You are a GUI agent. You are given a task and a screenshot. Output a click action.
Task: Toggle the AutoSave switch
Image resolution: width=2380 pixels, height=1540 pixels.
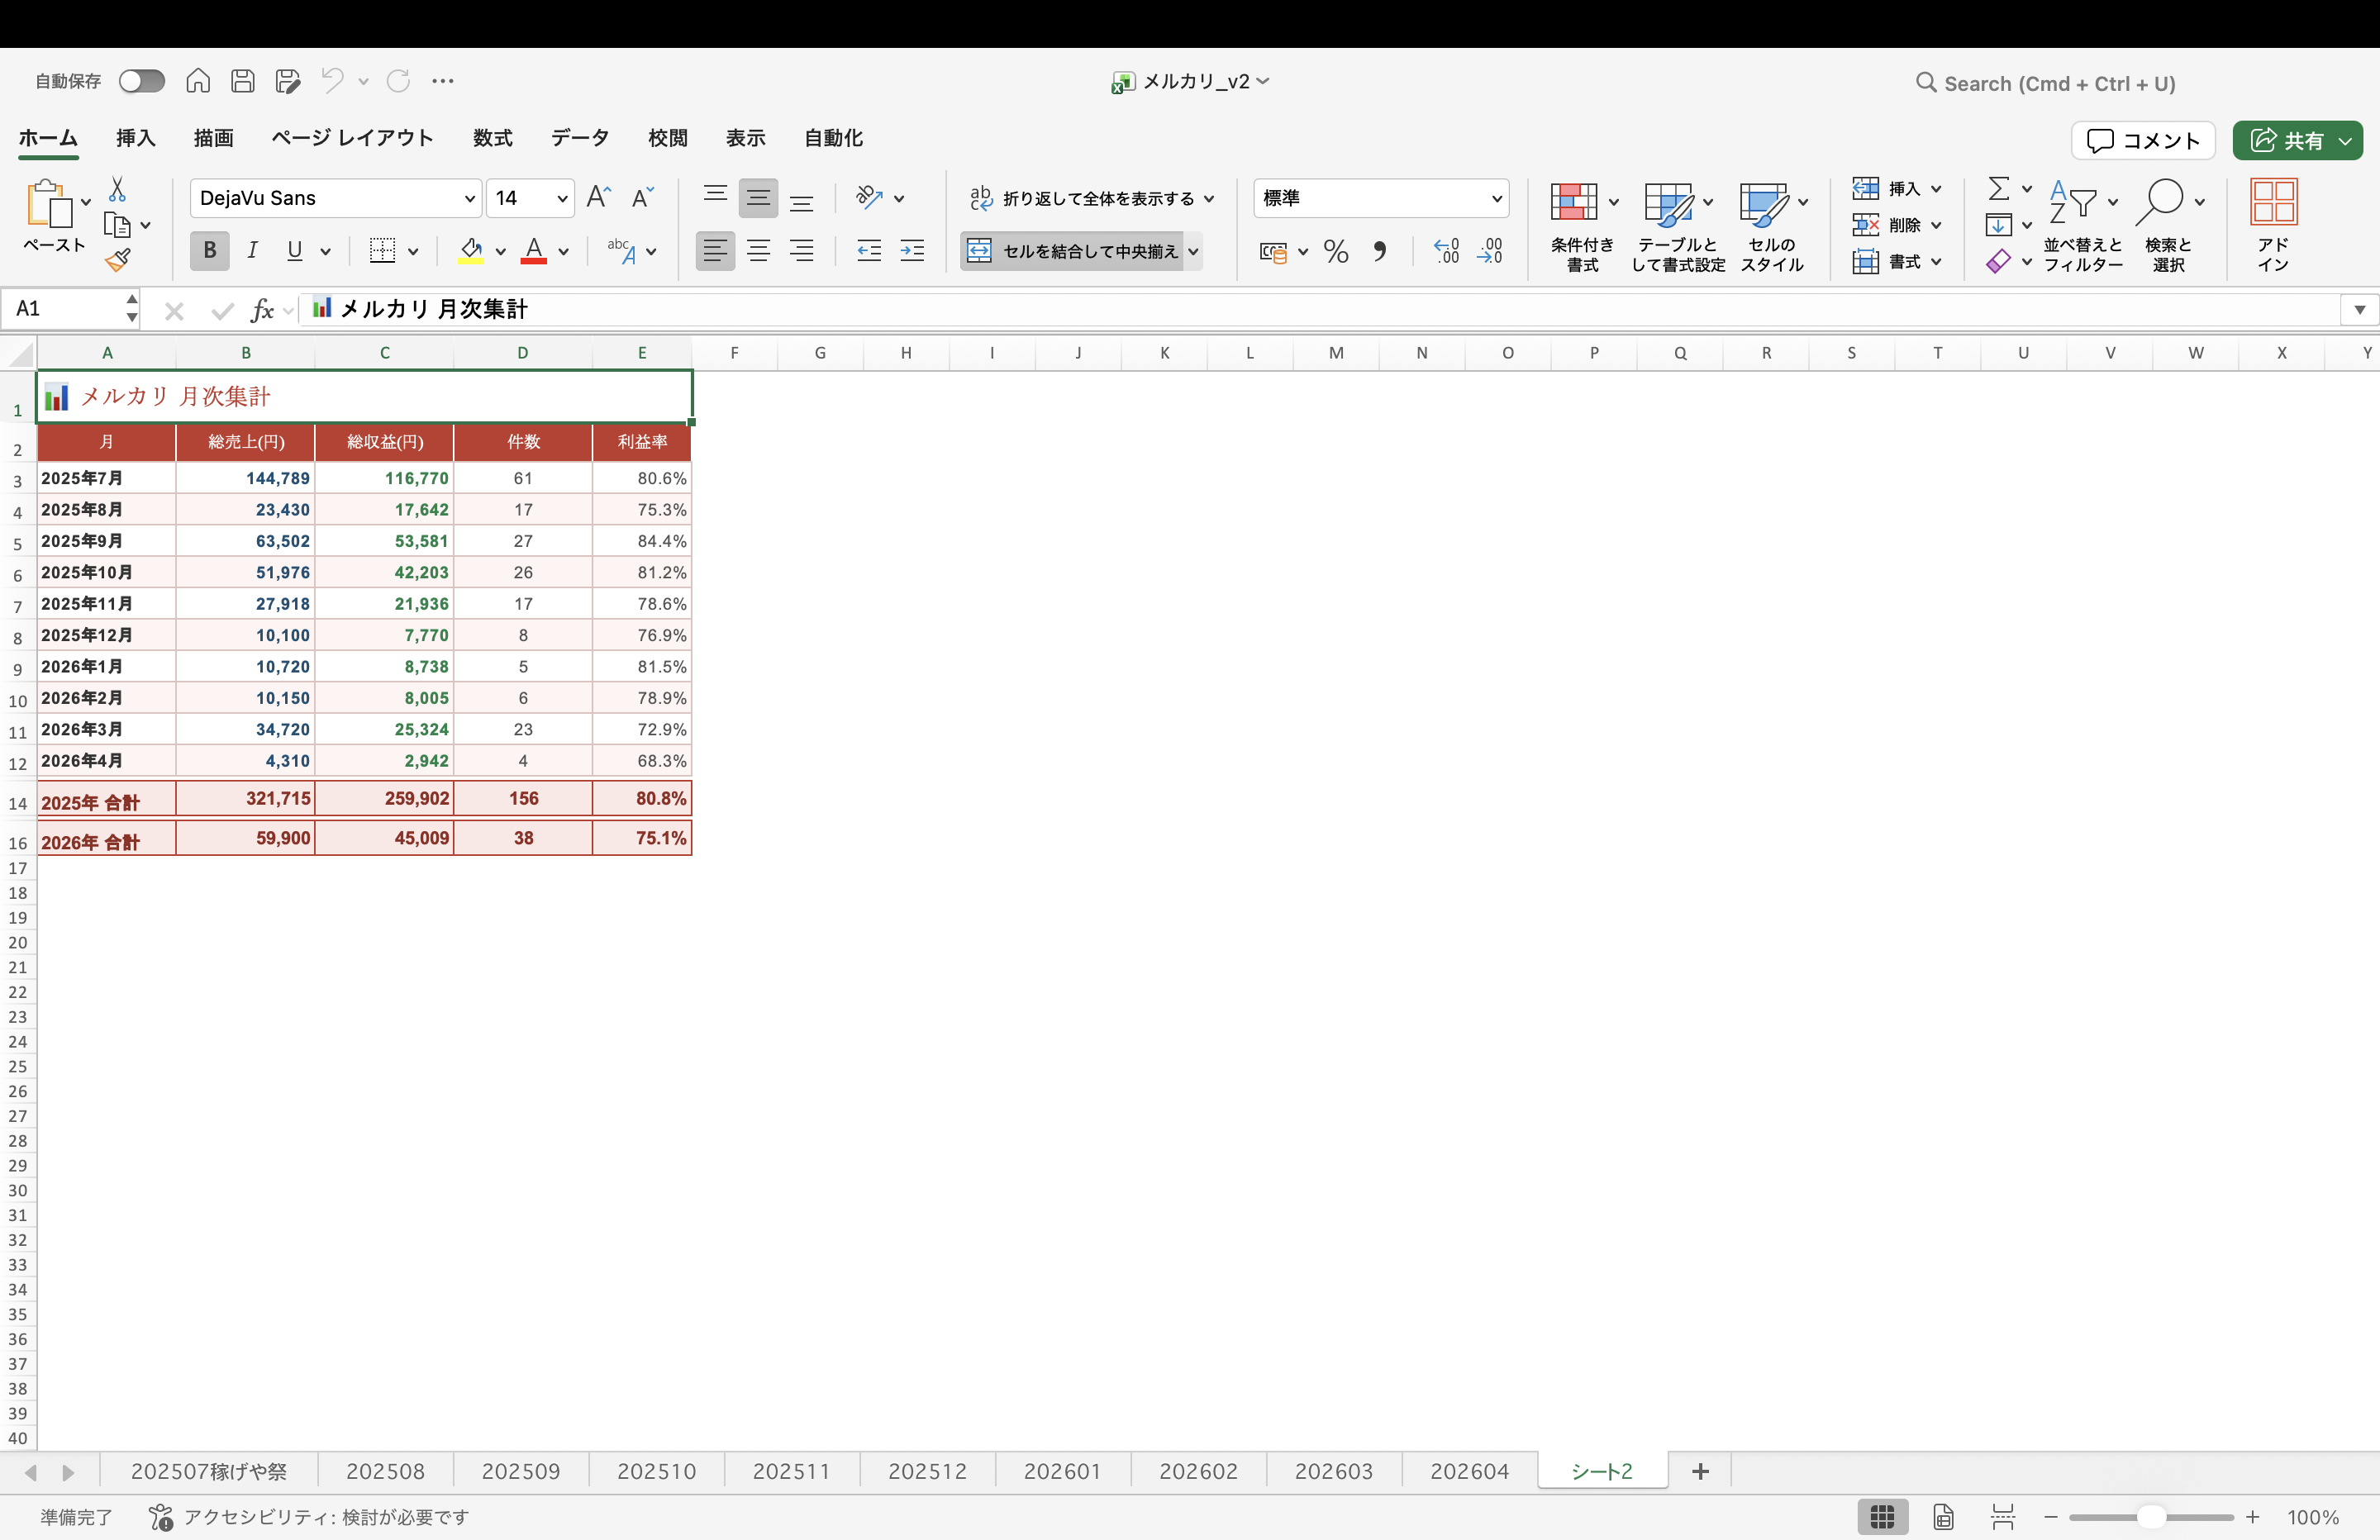141,81
